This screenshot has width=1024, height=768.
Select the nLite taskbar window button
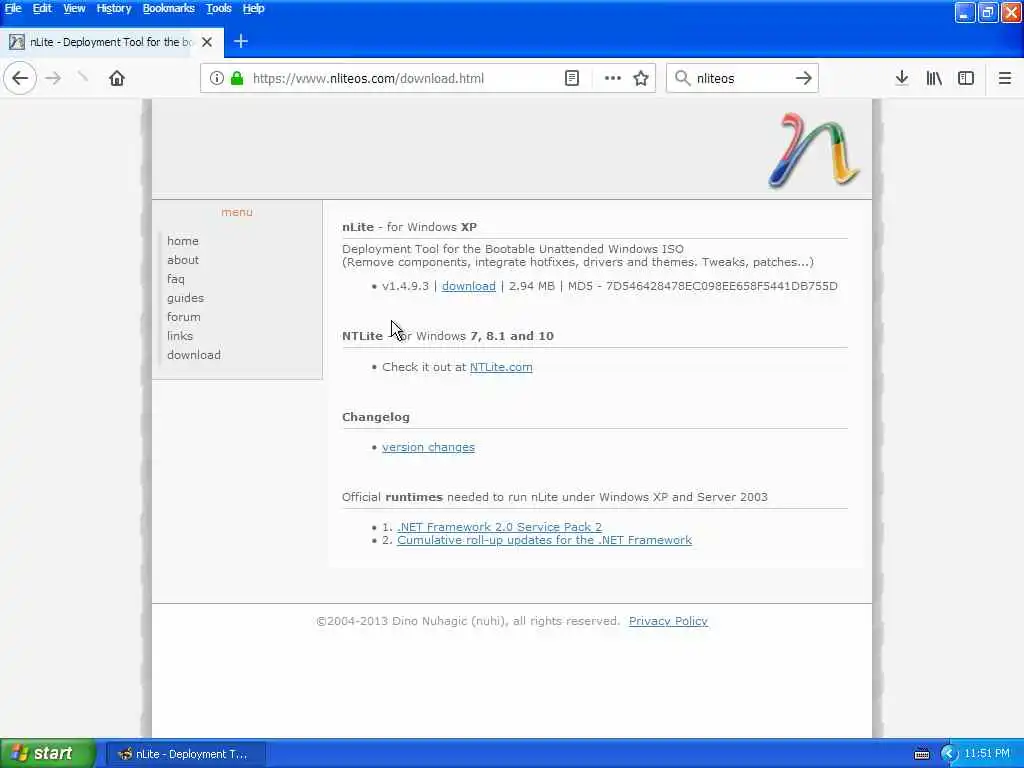click(x=185, y=754)
